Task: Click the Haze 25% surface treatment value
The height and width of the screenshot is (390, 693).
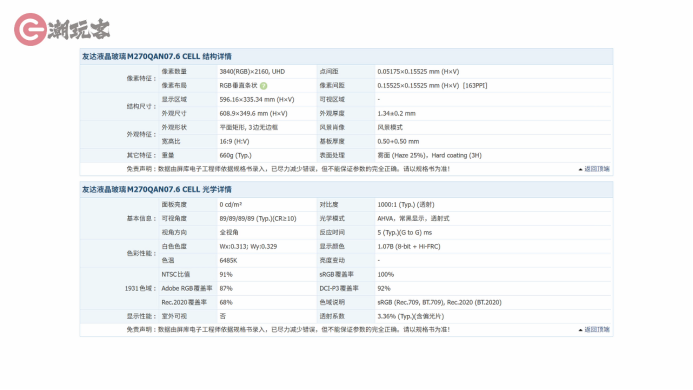Action: pyautogui.click(x=430, y=156)
